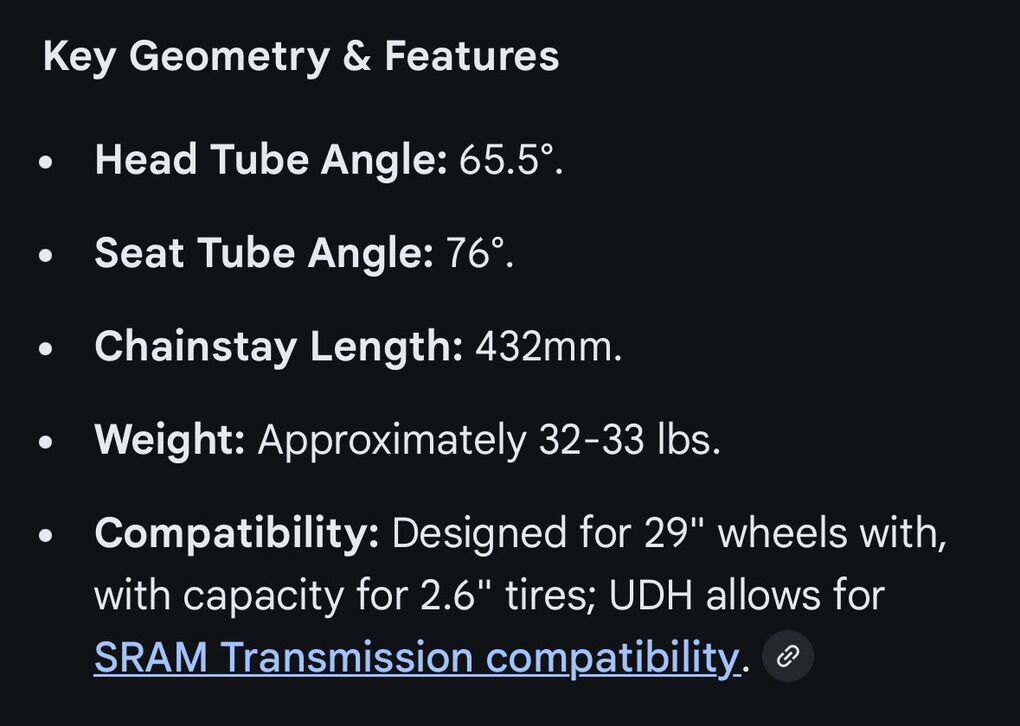1020x726 pixels.
Task: Click the 65.5° head angle value
Action: (511, 160)
